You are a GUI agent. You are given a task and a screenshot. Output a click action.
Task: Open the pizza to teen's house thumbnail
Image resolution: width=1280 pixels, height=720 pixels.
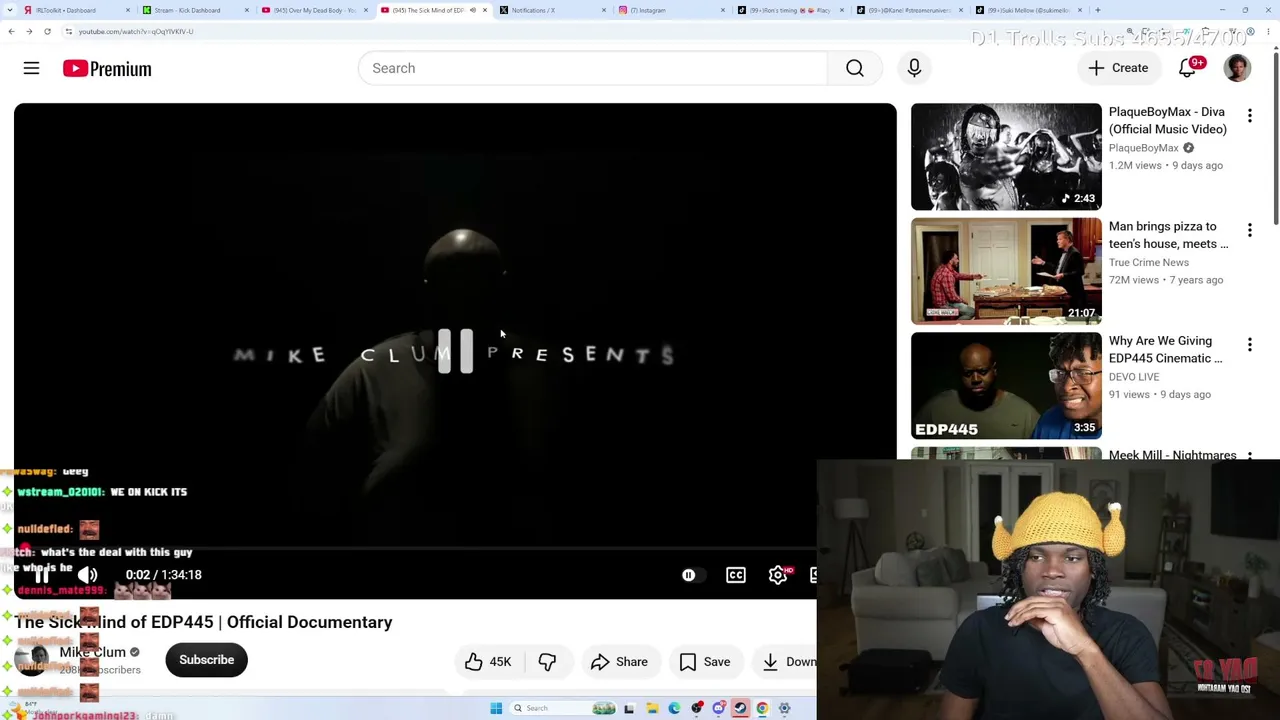click(1006, 271)
